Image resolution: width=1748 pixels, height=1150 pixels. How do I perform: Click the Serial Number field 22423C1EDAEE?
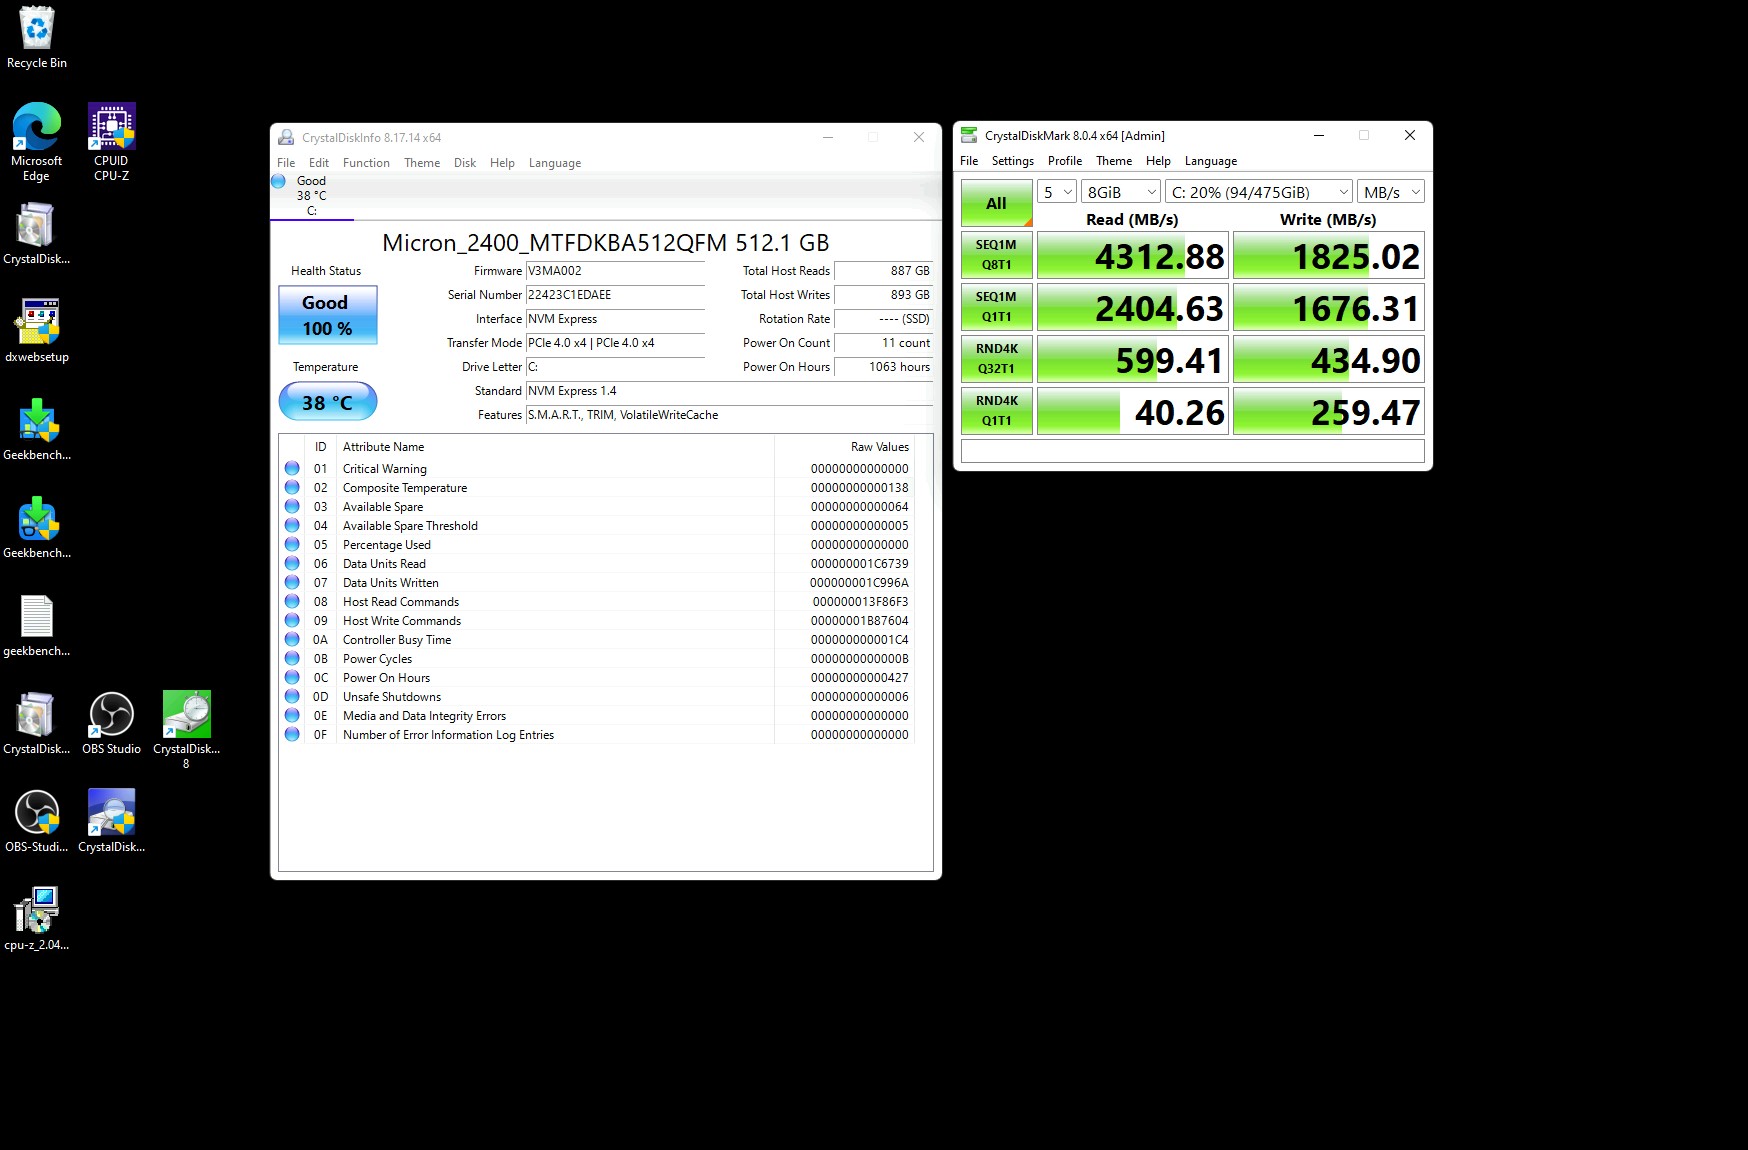pyautogui.click(x=615, y=295)
